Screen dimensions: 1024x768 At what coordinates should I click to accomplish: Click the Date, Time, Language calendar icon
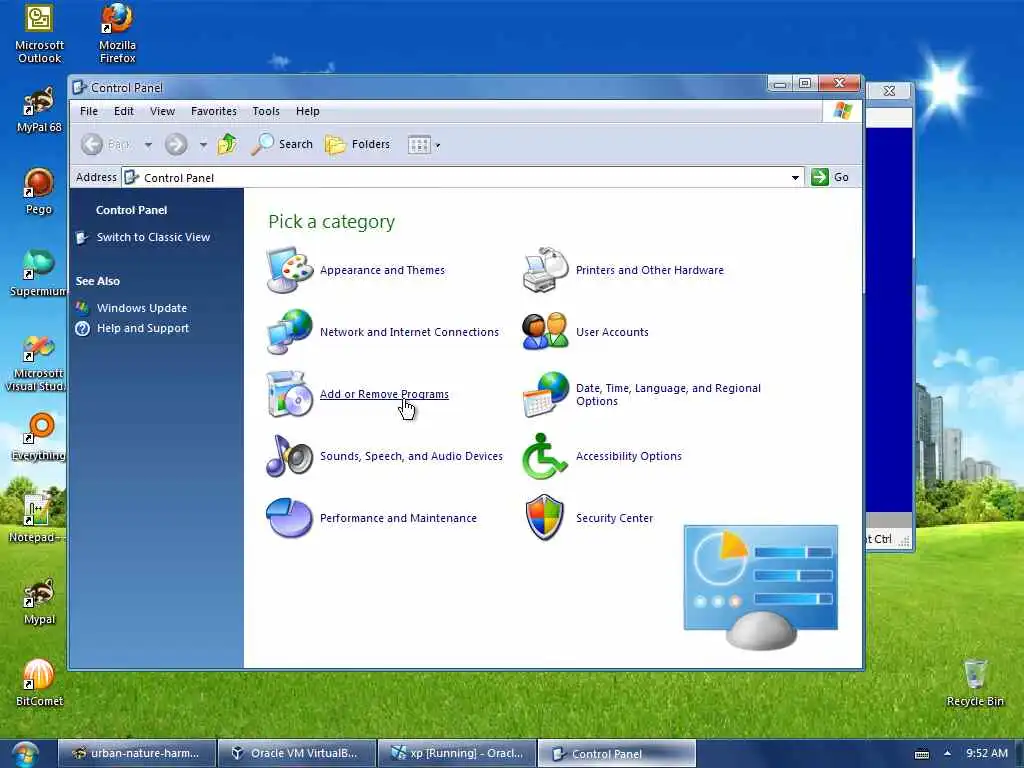[545, 394]
